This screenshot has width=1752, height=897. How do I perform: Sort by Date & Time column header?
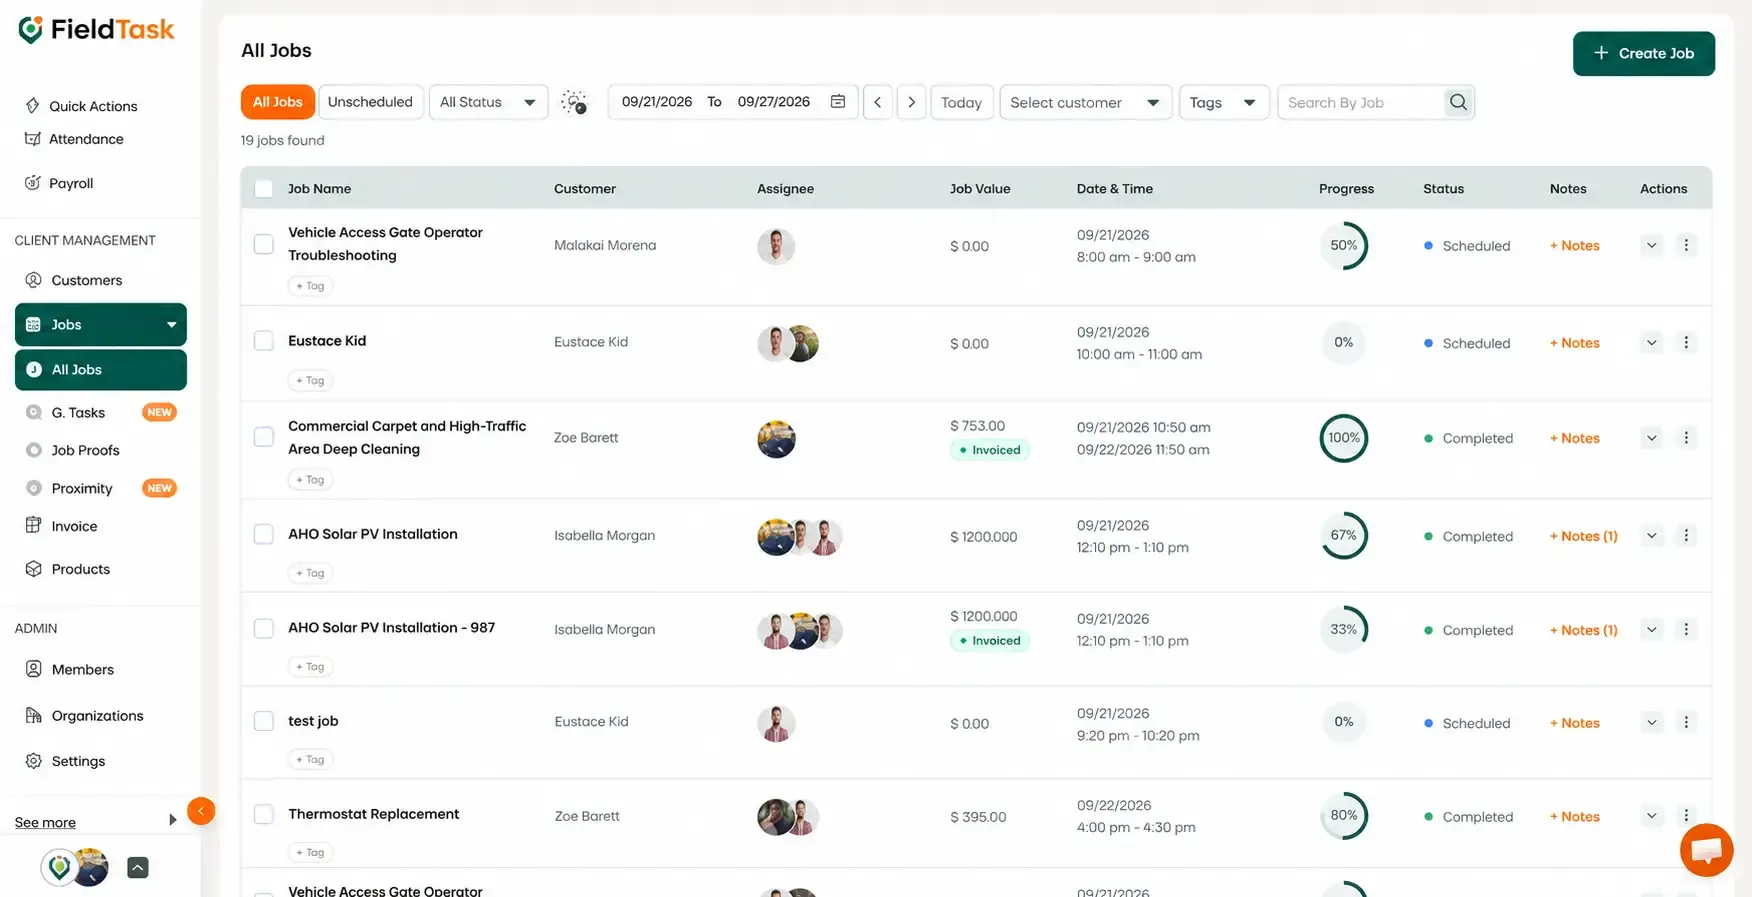(x=1115, y=188)
